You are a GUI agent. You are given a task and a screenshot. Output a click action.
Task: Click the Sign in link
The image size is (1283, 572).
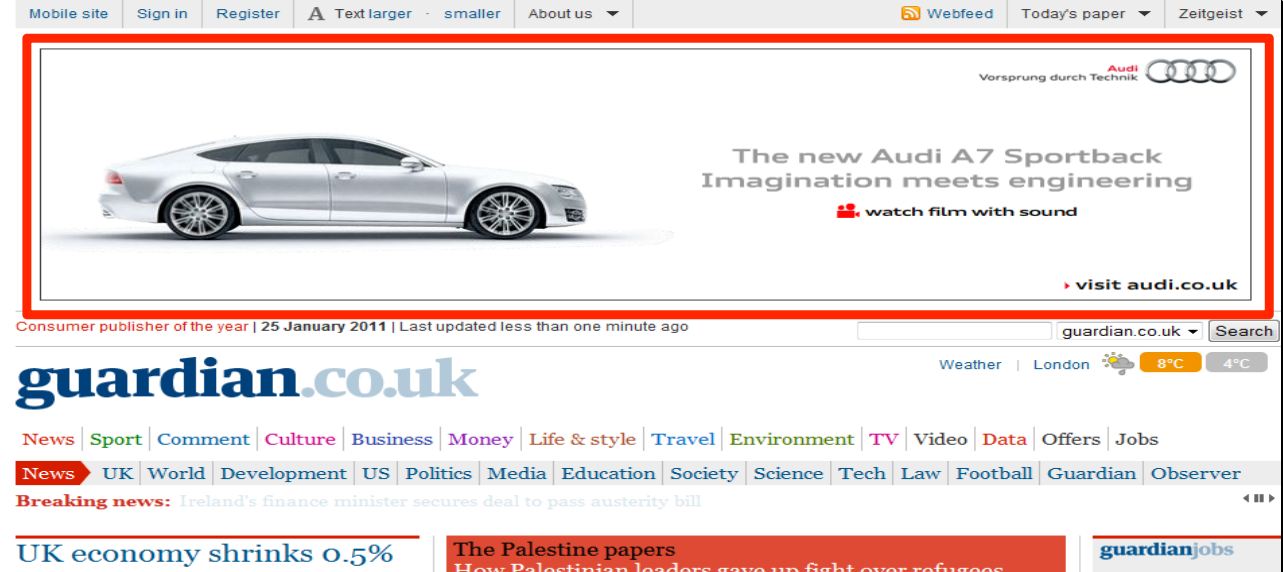(162, 14)
